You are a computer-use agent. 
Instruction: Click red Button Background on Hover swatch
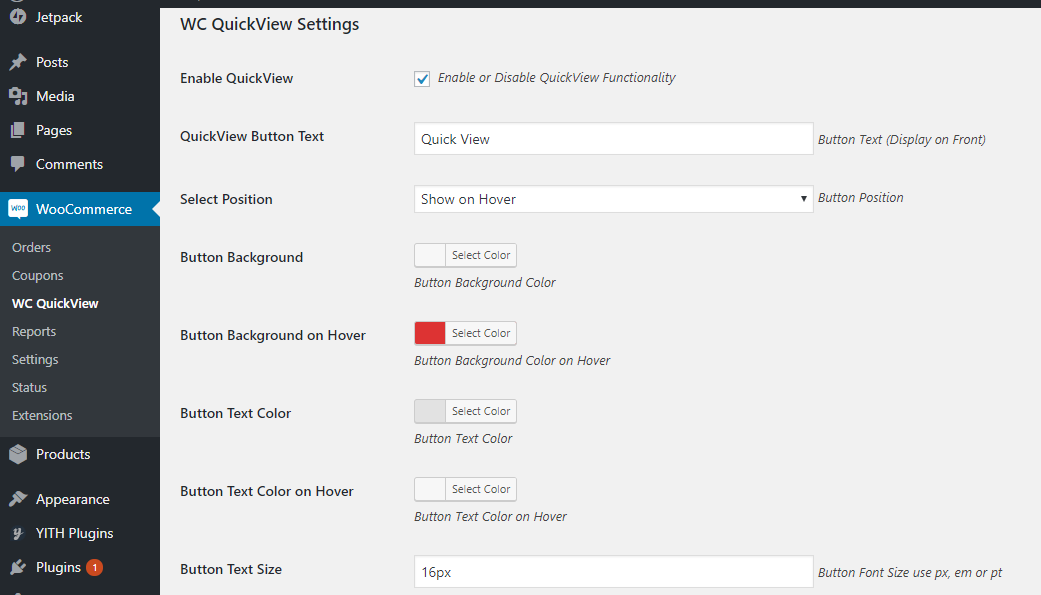[x=430, y=333]
